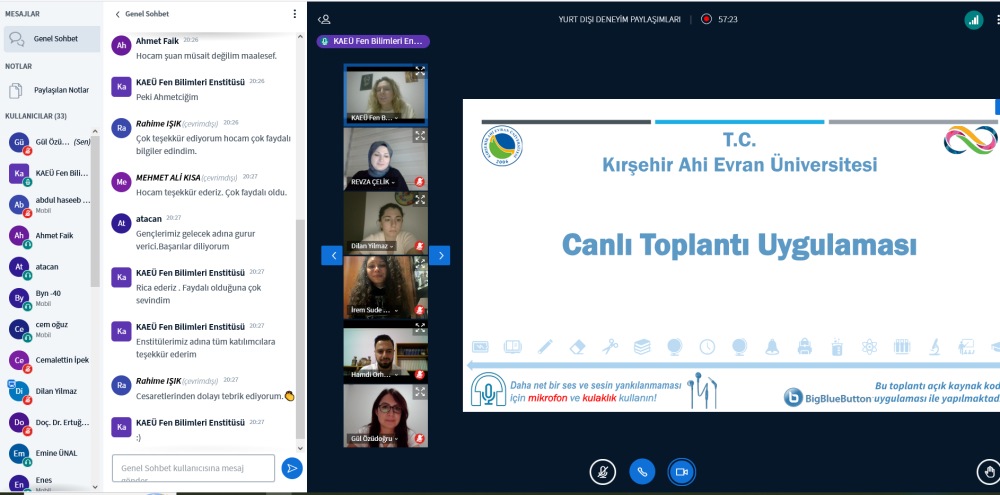Viewport: 1000px width, 495px height.
Task: Make REVZA ÇELİK's webcam fullscreen
Action: tap(420, 136)
